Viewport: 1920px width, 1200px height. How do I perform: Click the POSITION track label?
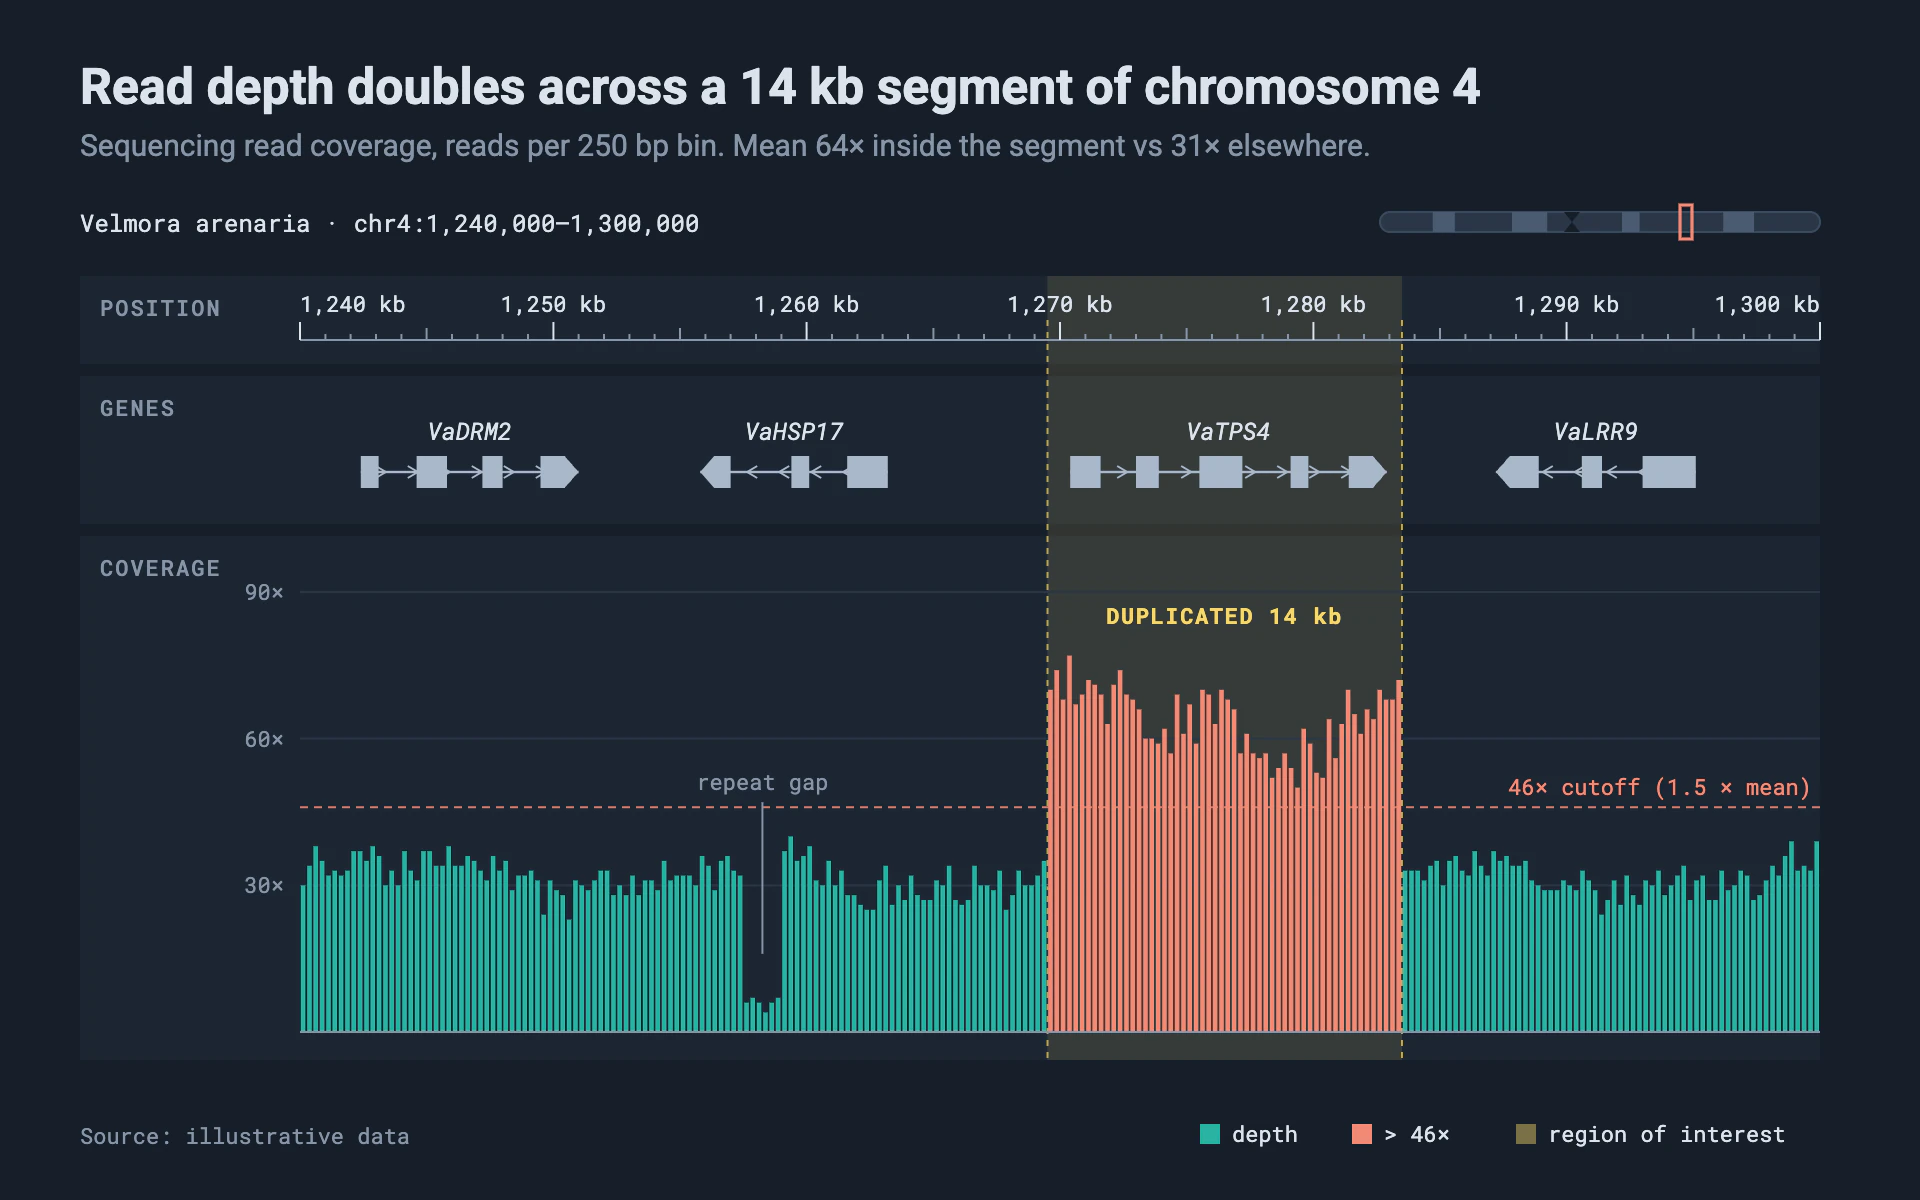[x=160, y=308]
